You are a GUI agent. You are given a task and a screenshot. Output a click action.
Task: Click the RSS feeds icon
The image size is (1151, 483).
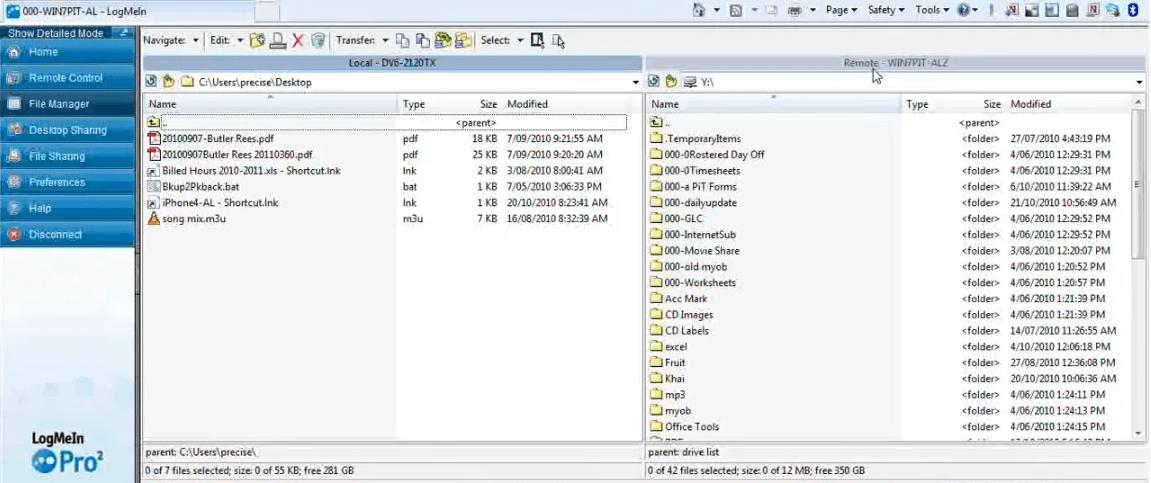click(736, 10)
